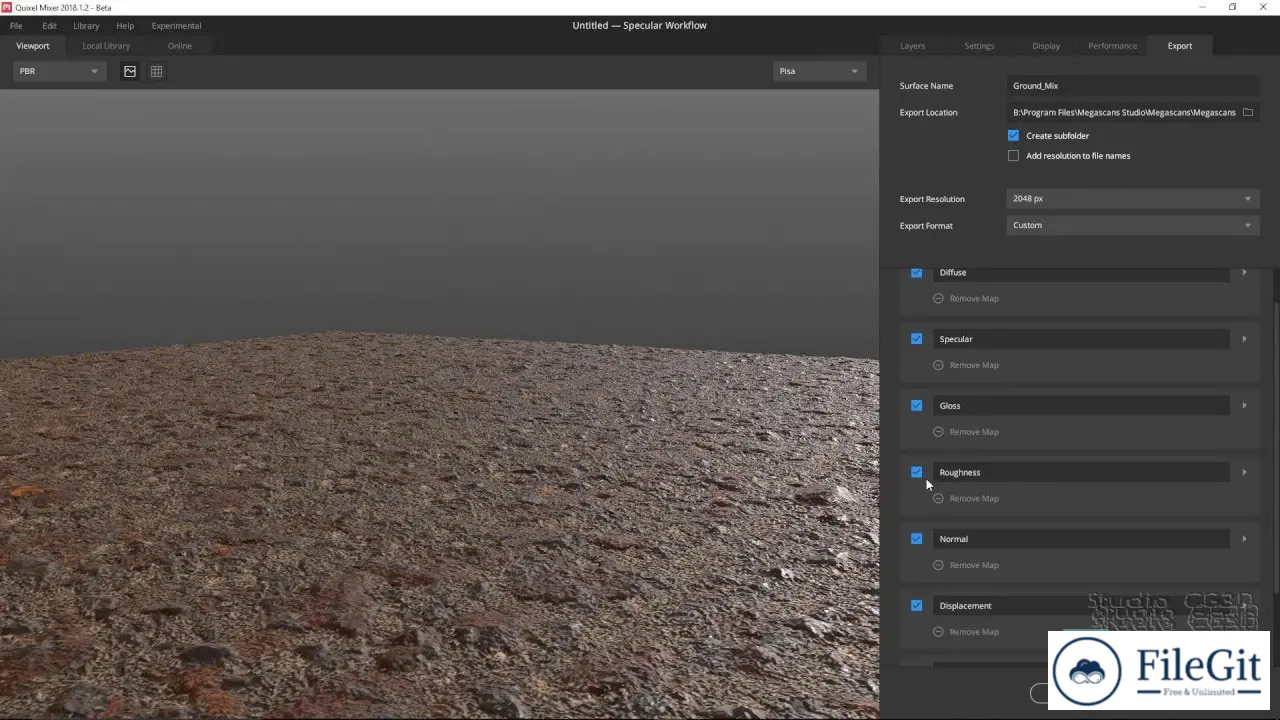1280x720 pixels.
Task: Click remove icon under Roughness map
Action: (938, 498)
